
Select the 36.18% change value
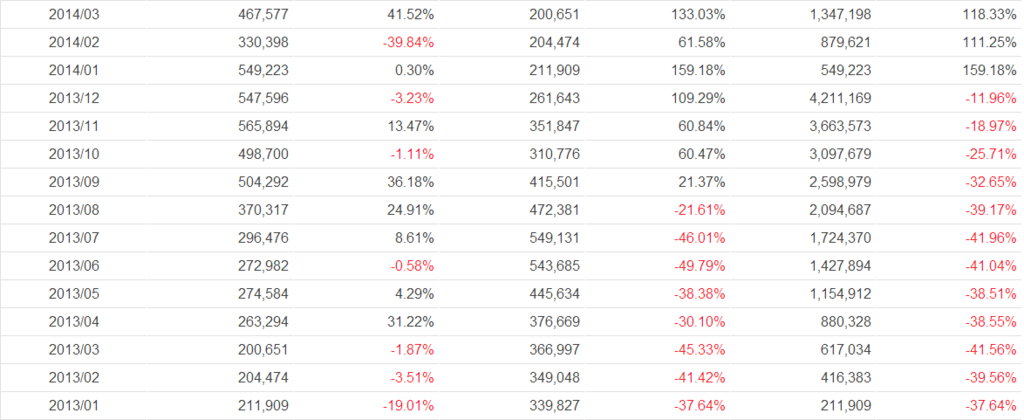[411, 212]
